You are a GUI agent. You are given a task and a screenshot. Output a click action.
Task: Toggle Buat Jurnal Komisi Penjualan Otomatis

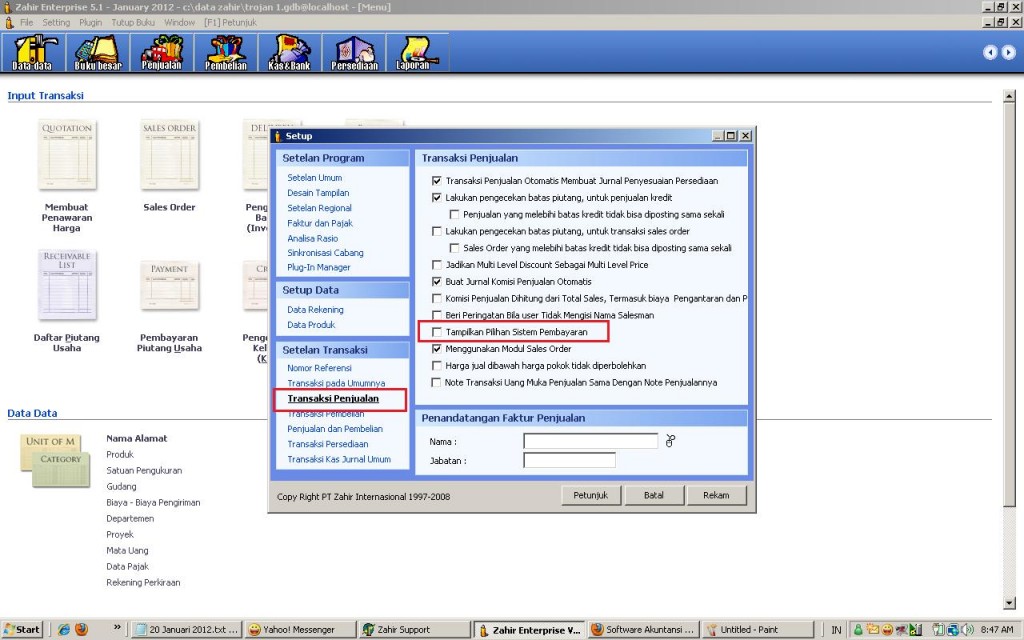coord(437,281)
